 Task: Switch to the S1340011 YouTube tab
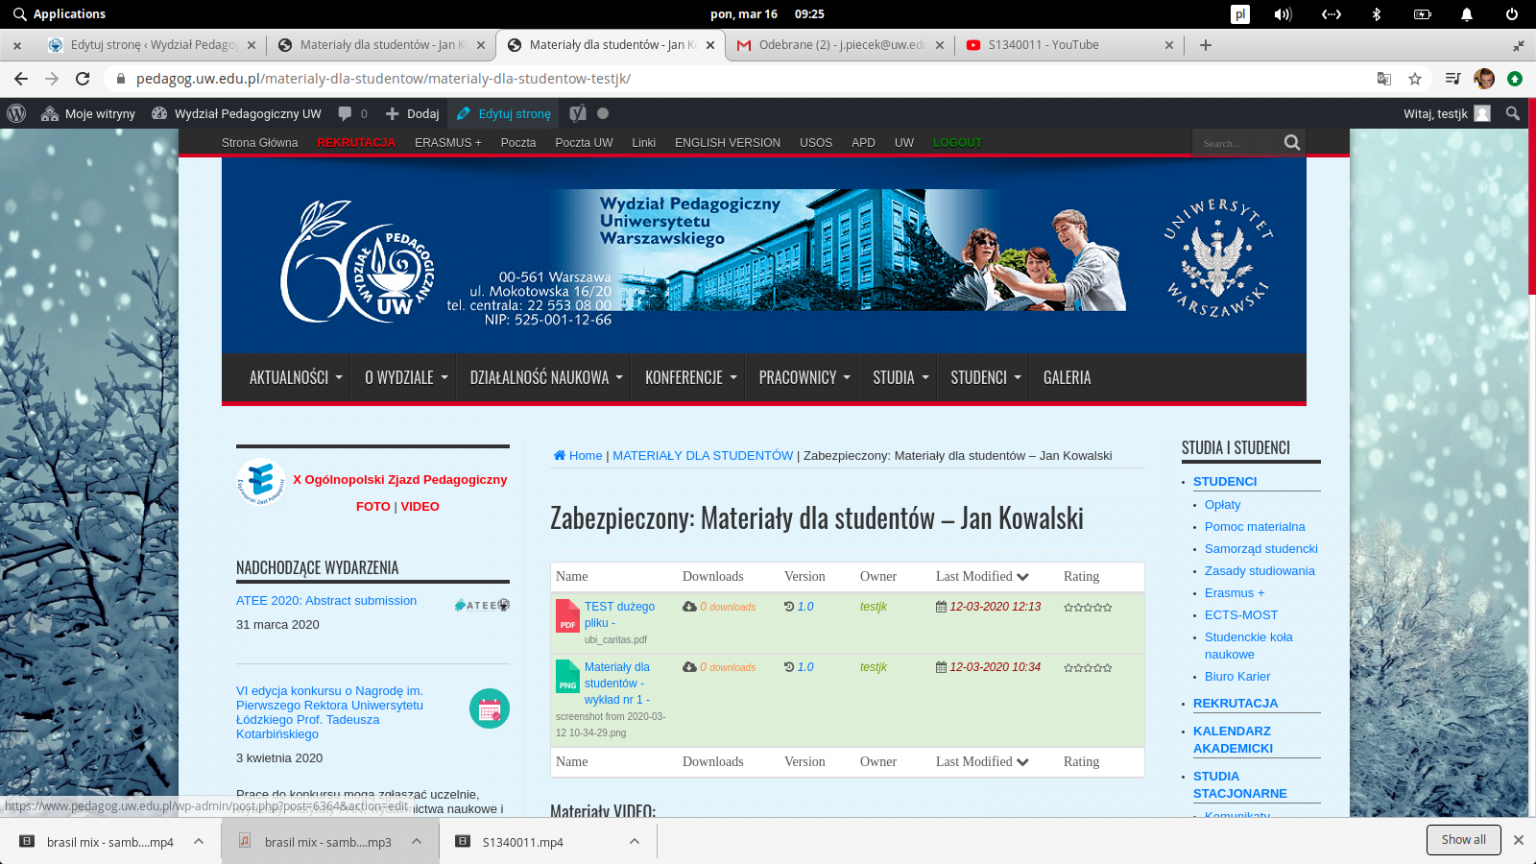1069,45
